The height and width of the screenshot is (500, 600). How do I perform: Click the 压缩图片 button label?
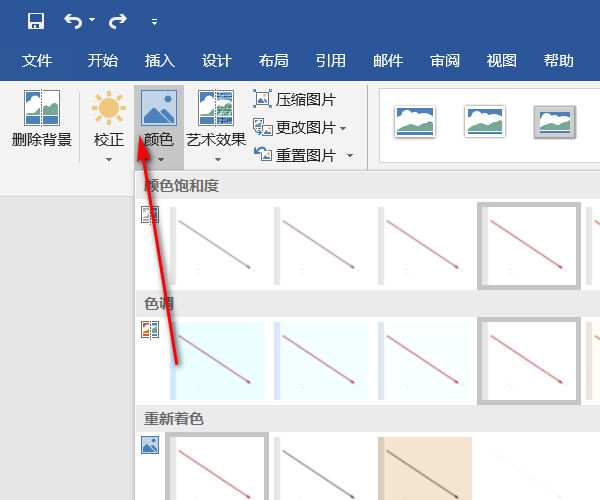pyautogui.click(x=306, y=99)
